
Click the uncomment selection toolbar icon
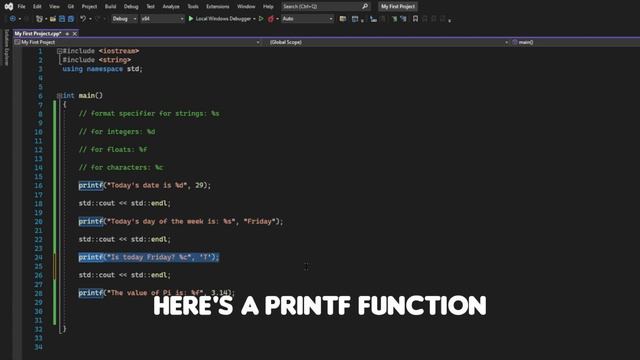click(x=403, y=19)
